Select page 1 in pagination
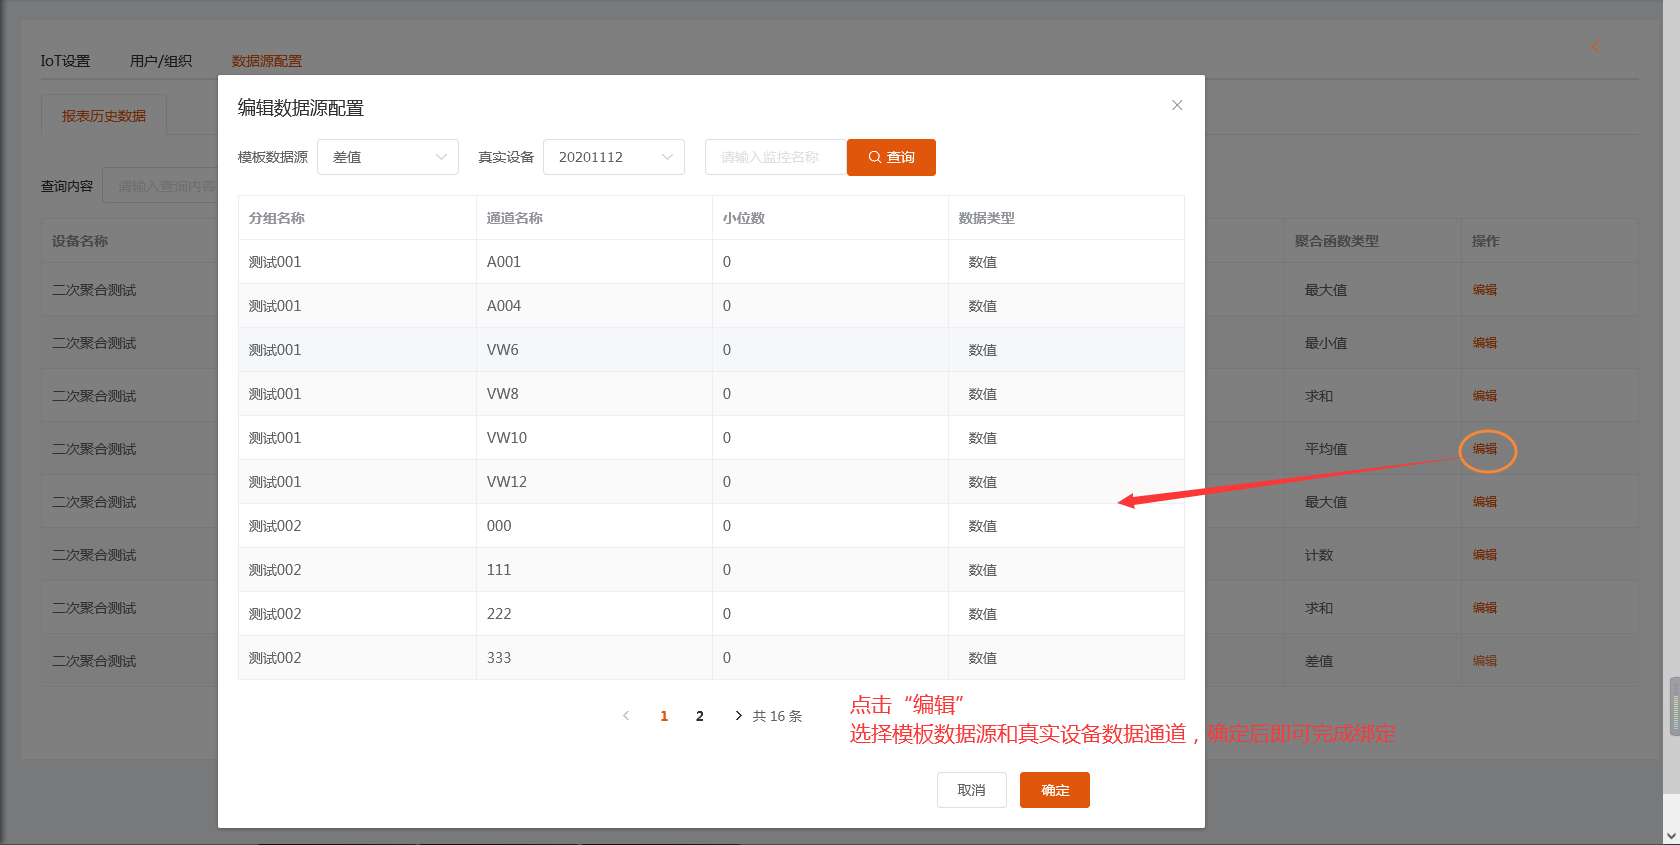 (664, 716)
